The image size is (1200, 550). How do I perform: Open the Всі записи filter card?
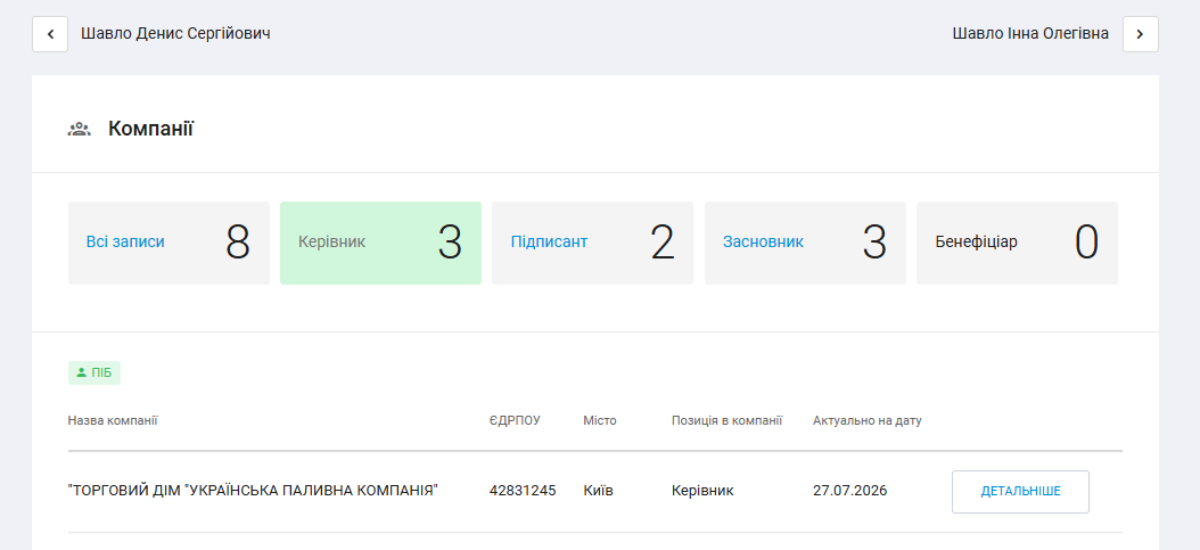169,243
